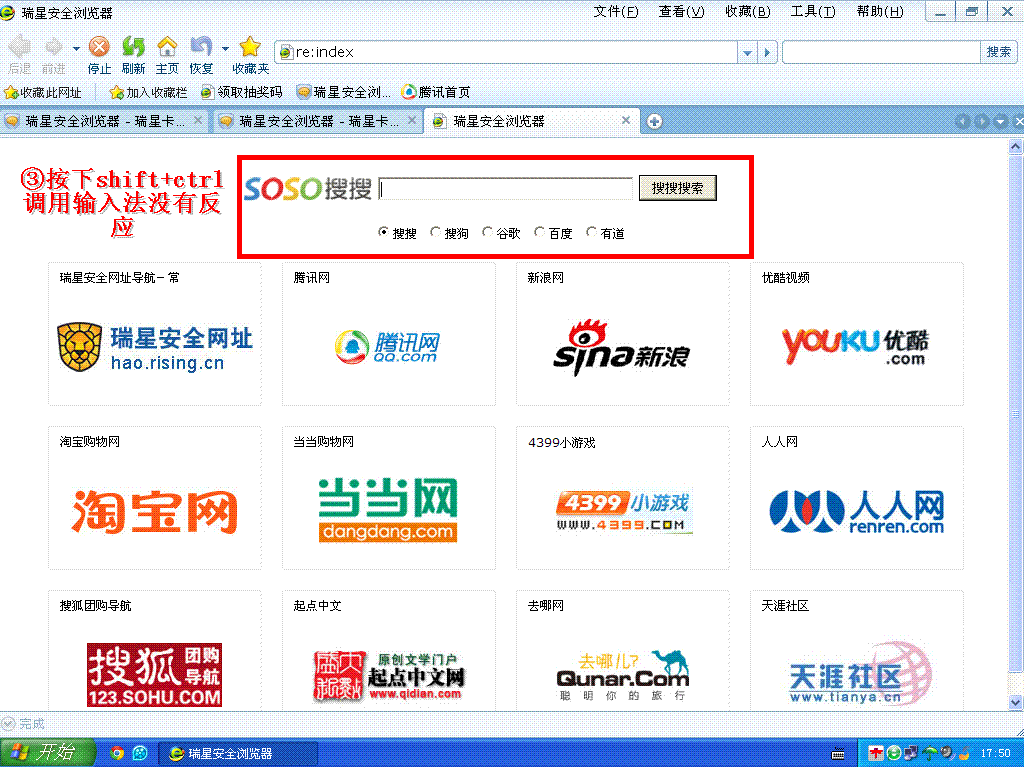Click 收藏此网址 bookmark bar item
Image resolution: width=1024 pixels, height=767 pixels.
pos(43,93)
